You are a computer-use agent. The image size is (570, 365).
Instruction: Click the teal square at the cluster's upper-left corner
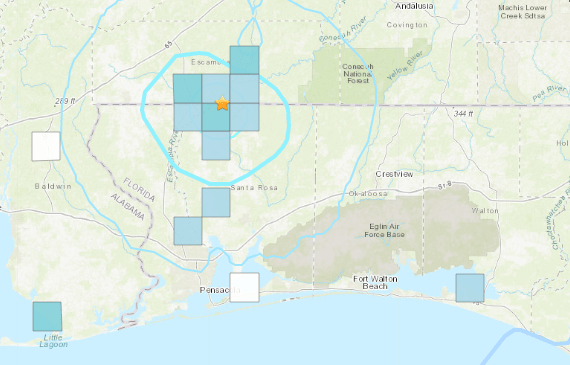tap(188, 89)
